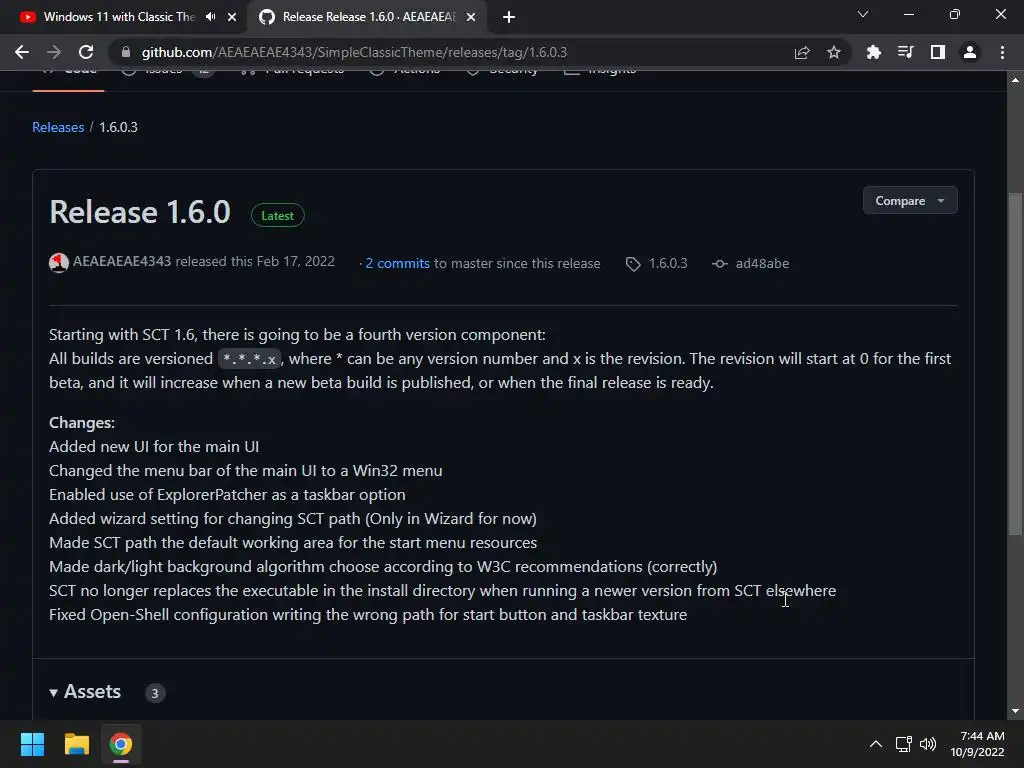This screenshot has width=1024, height=768.
Task: Open commit ad48abe
Action: (762, 263)
